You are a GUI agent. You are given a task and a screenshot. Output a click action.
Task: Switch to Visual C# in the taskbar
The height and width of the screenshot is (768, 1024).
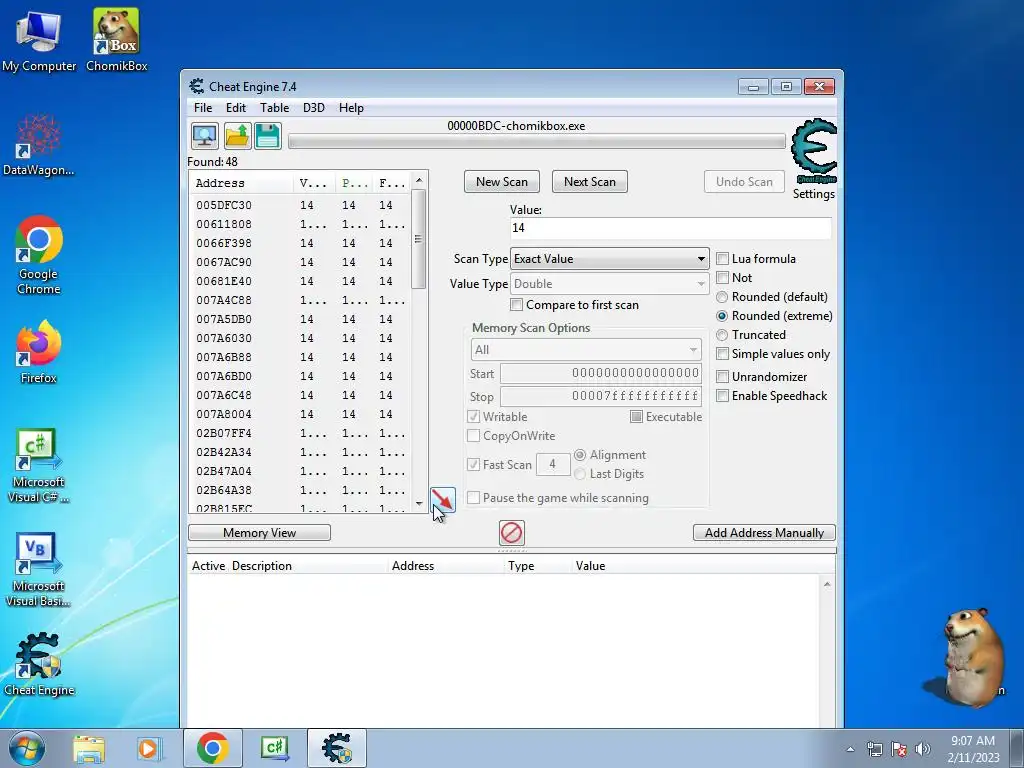tap(274, 748)
